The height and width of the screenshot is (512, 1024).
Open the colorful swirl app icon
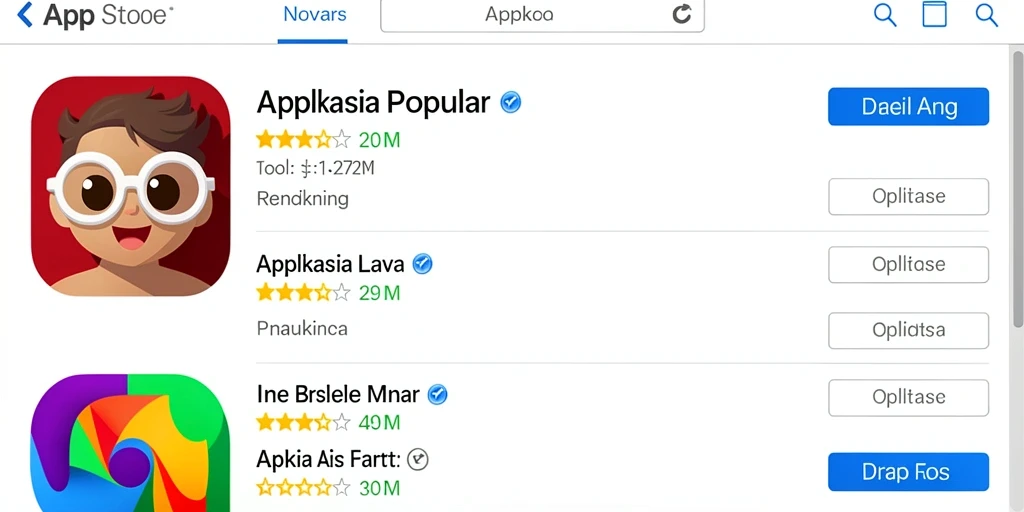click(x=131, y=443)
